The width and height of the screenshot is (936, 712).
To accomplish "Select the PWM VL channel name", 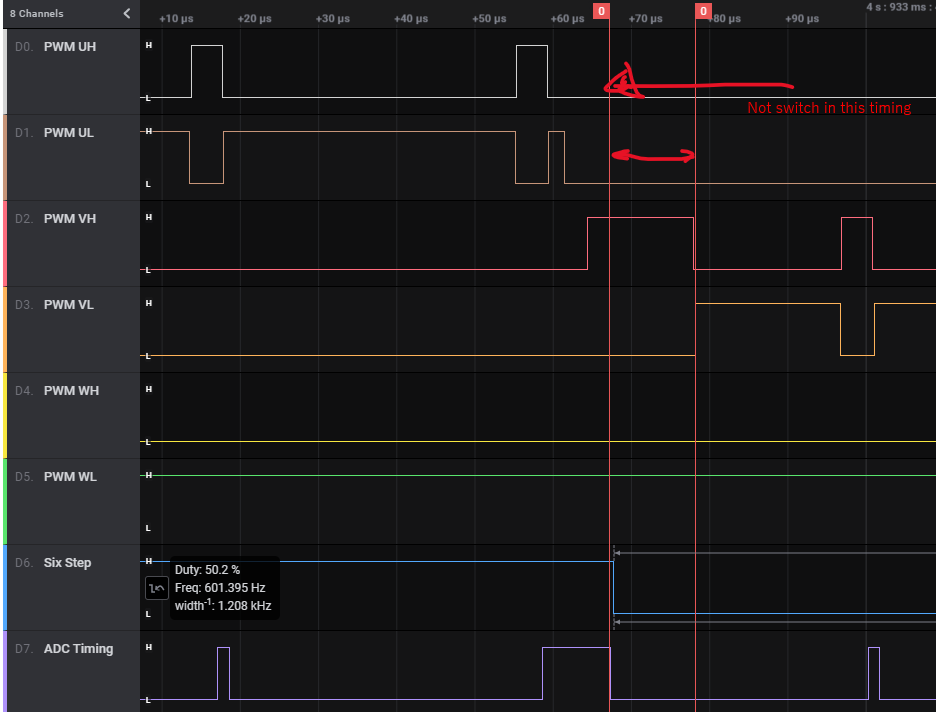I will [69, 304].
